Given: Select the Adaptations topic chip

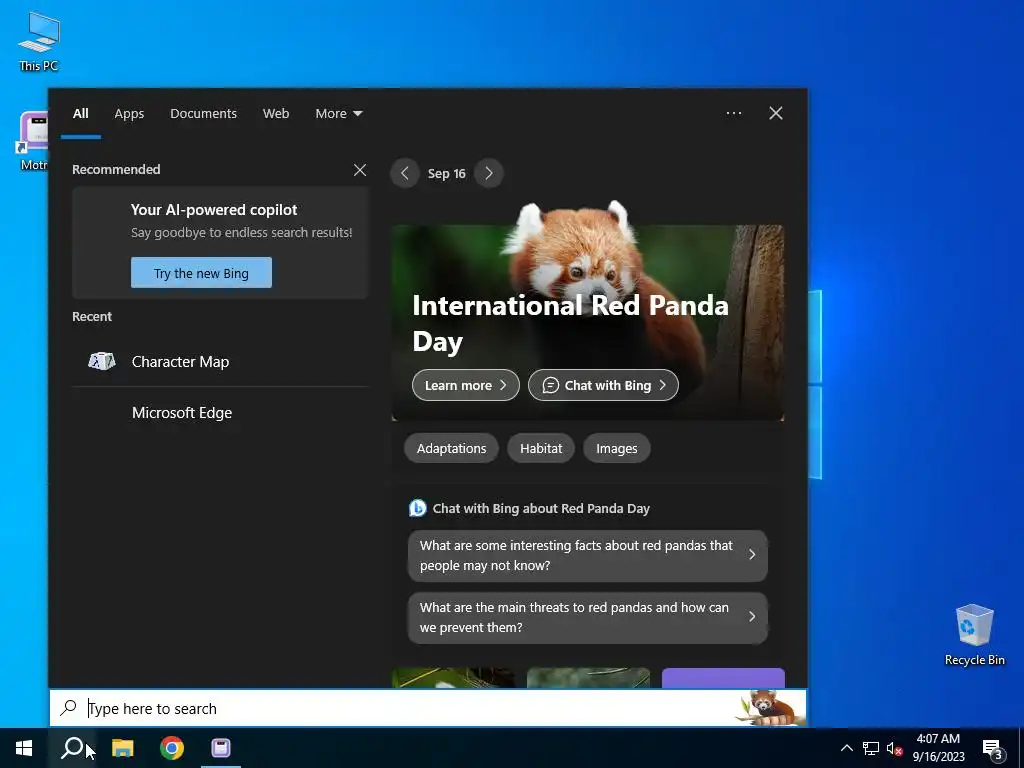Looking at the screenshot, I should click(x=451, y=449).
